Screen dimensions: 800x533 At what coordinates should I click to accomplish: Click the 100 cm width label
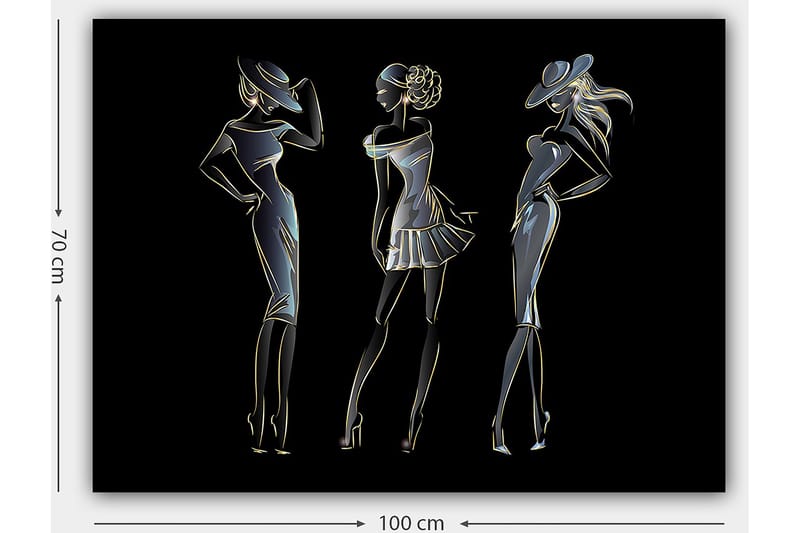411,523
